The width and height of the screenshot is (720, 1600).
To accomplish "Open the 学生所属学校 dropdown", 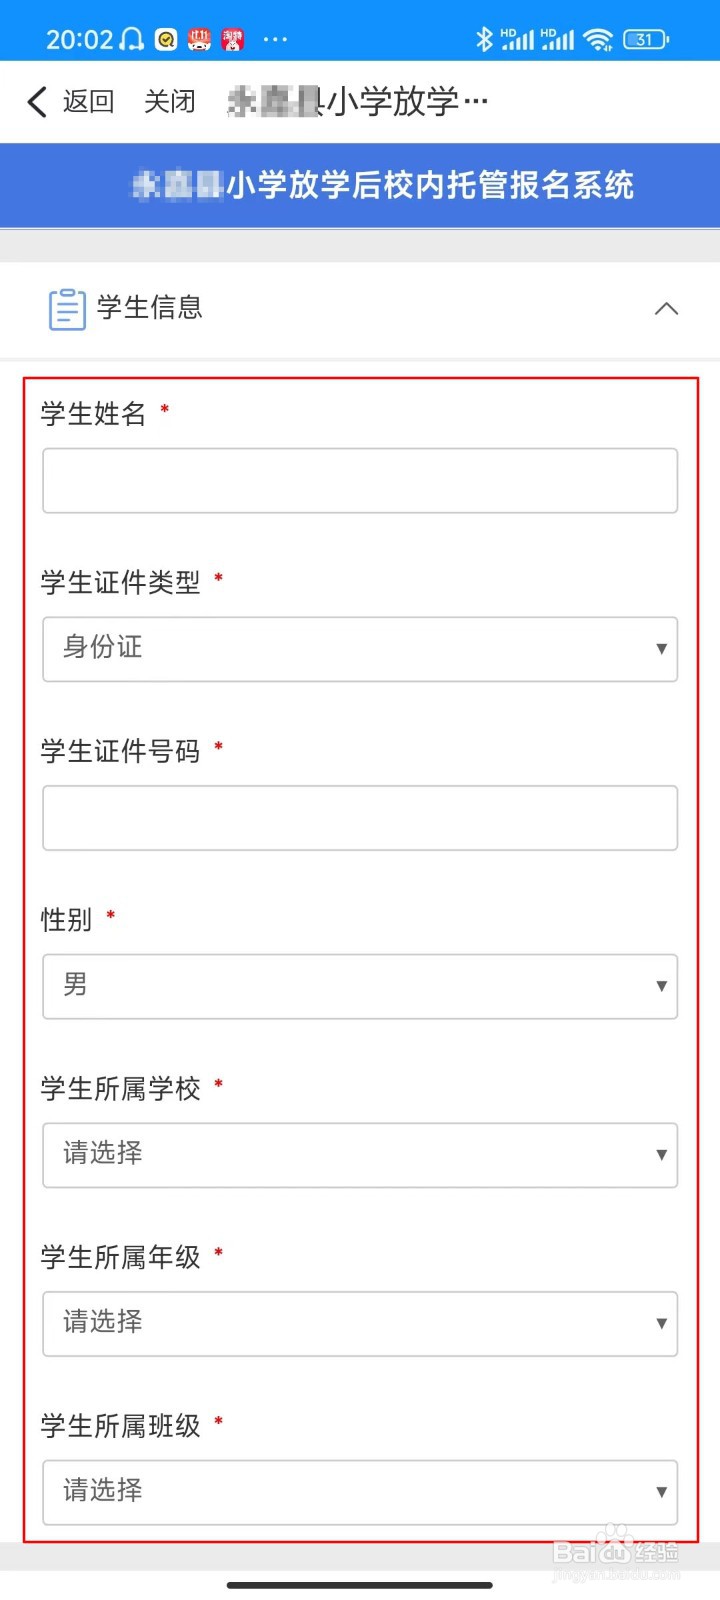I will click(x=360, y=1155).
